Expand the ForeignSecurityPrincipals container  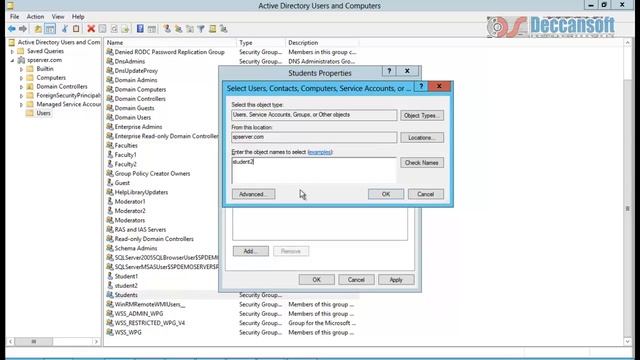pyautogui.click(x=21, y=96)
